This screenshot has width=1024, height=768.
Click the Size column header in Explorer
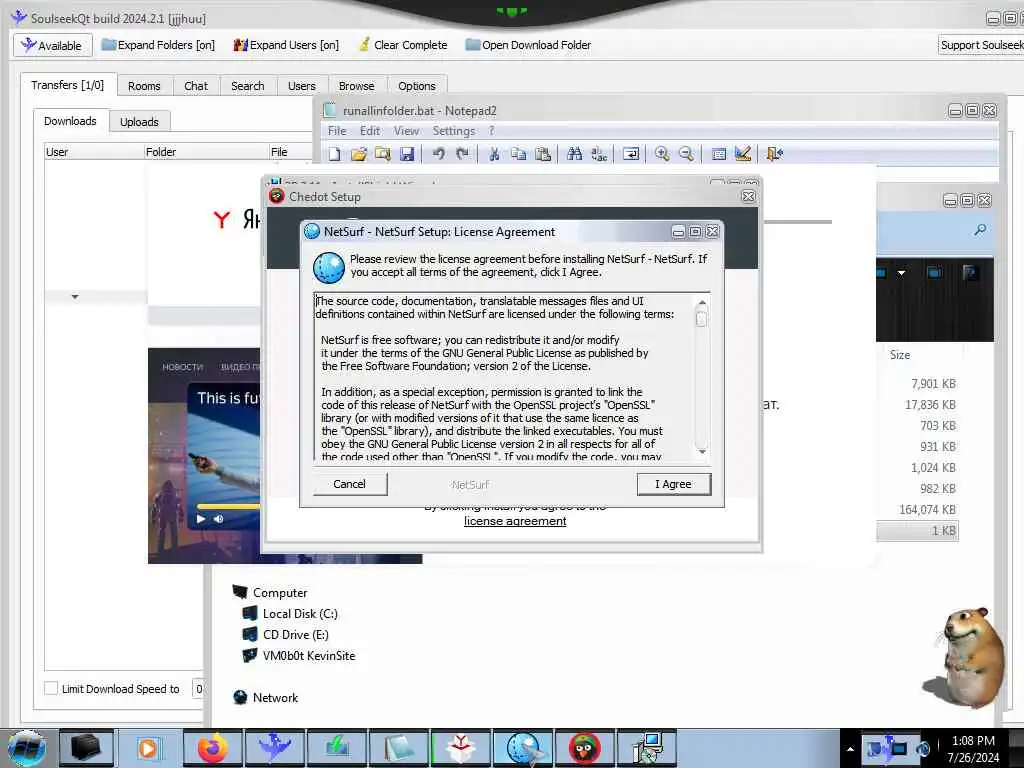[x=900, y=355]
